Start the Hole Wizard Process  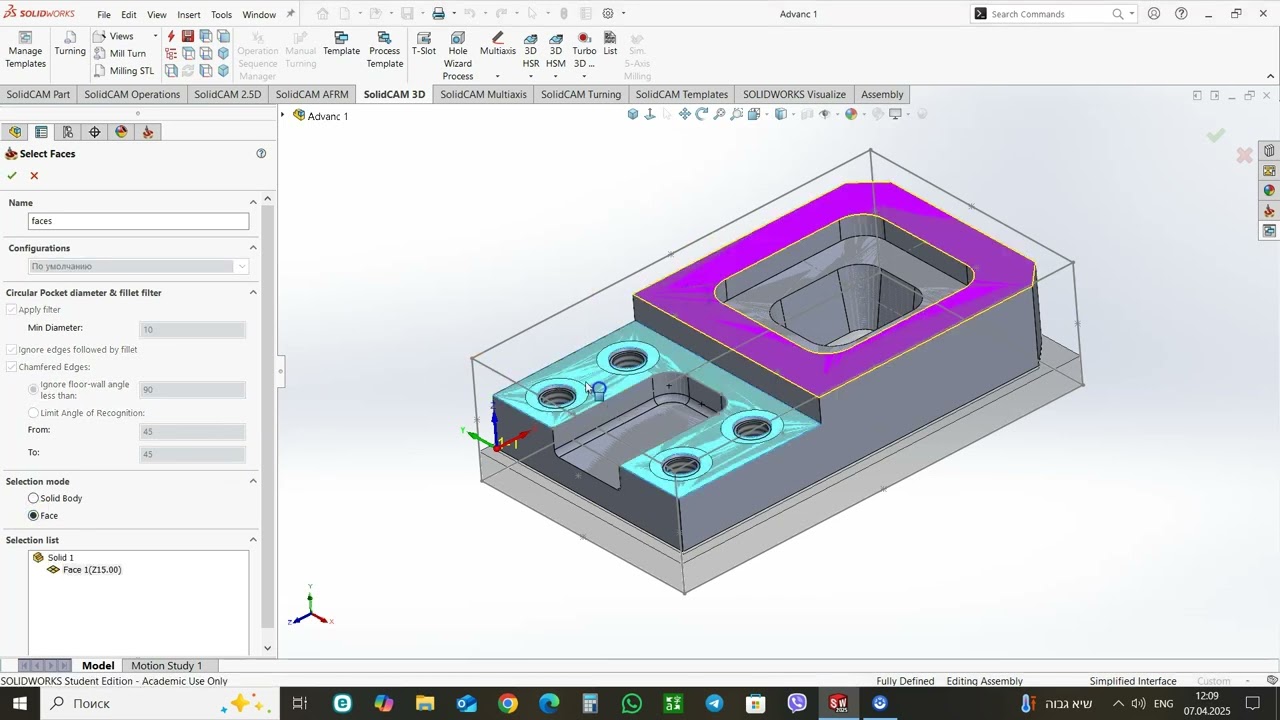(458, 56)
